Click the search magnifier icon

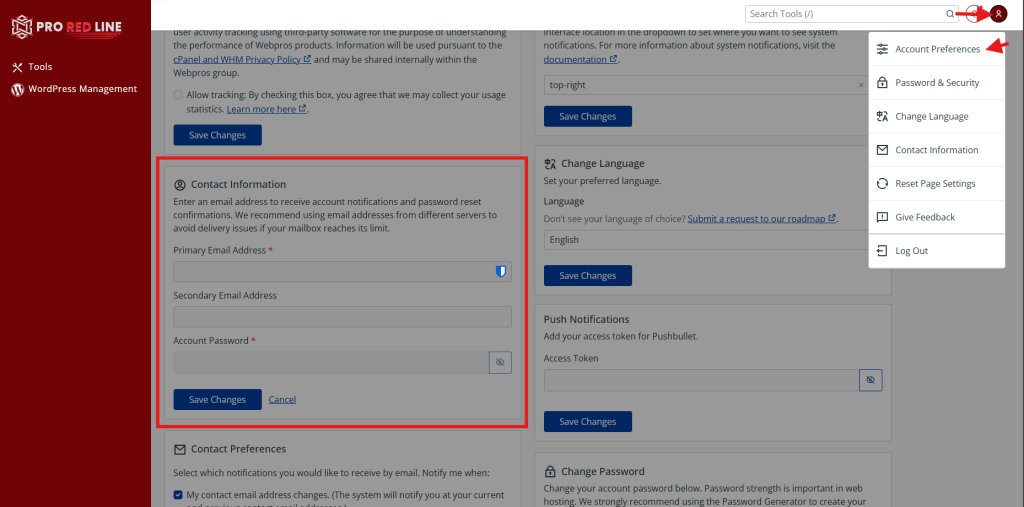click(950, 14)
